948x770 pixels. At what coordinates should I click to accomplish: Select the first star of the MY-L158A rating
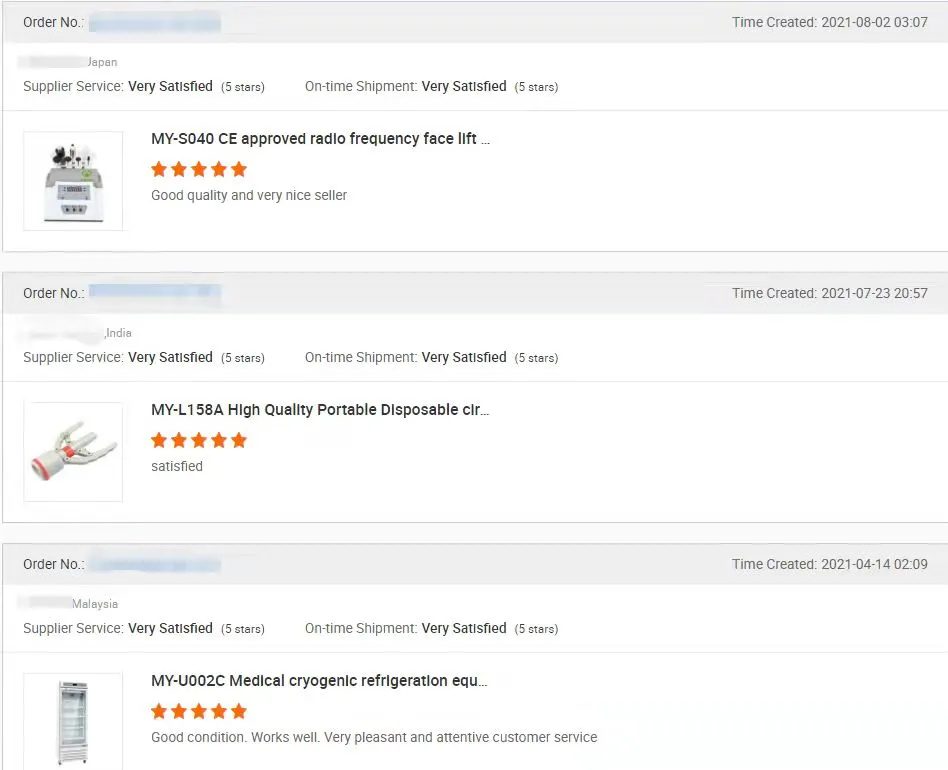pyautogui.click(x=159, y=440)
